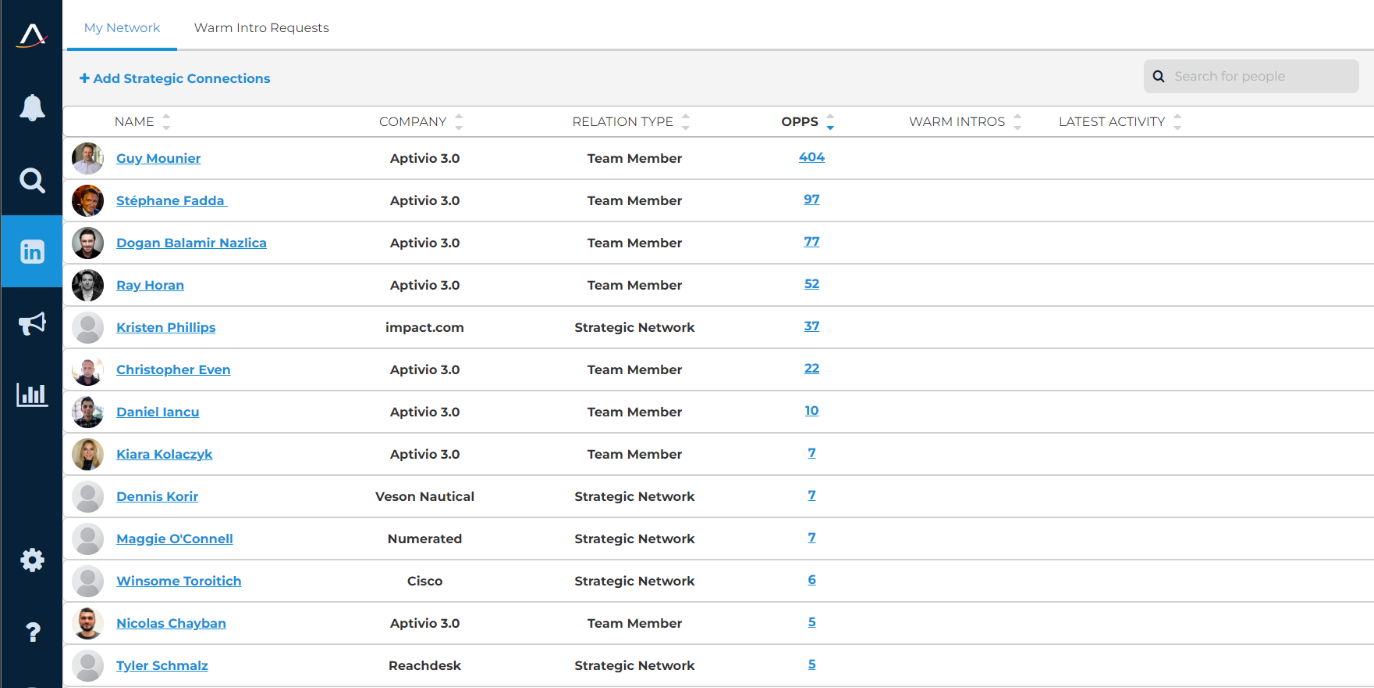
Task: Click Ray Horan's profile photo
Action: tap(88, 285)
